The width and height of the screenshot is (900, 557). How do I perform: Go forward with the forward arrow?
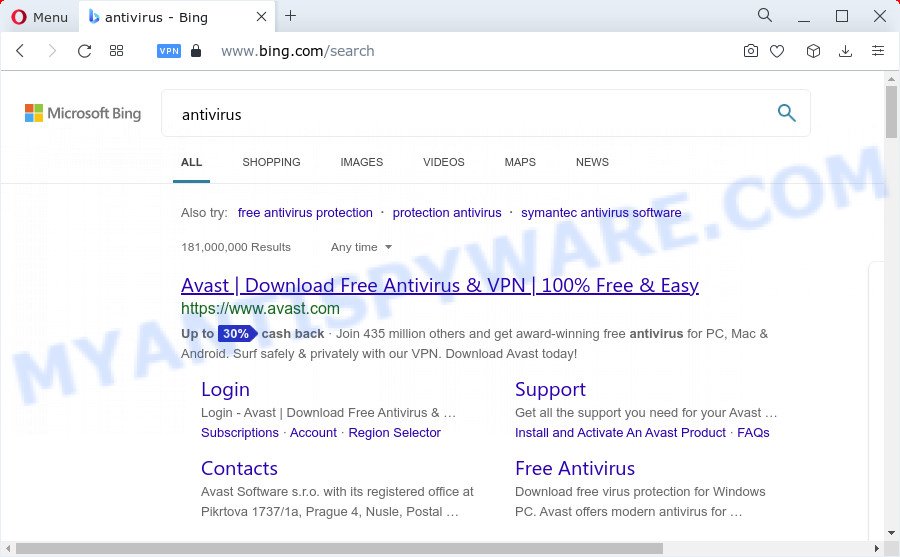(52, 51)
